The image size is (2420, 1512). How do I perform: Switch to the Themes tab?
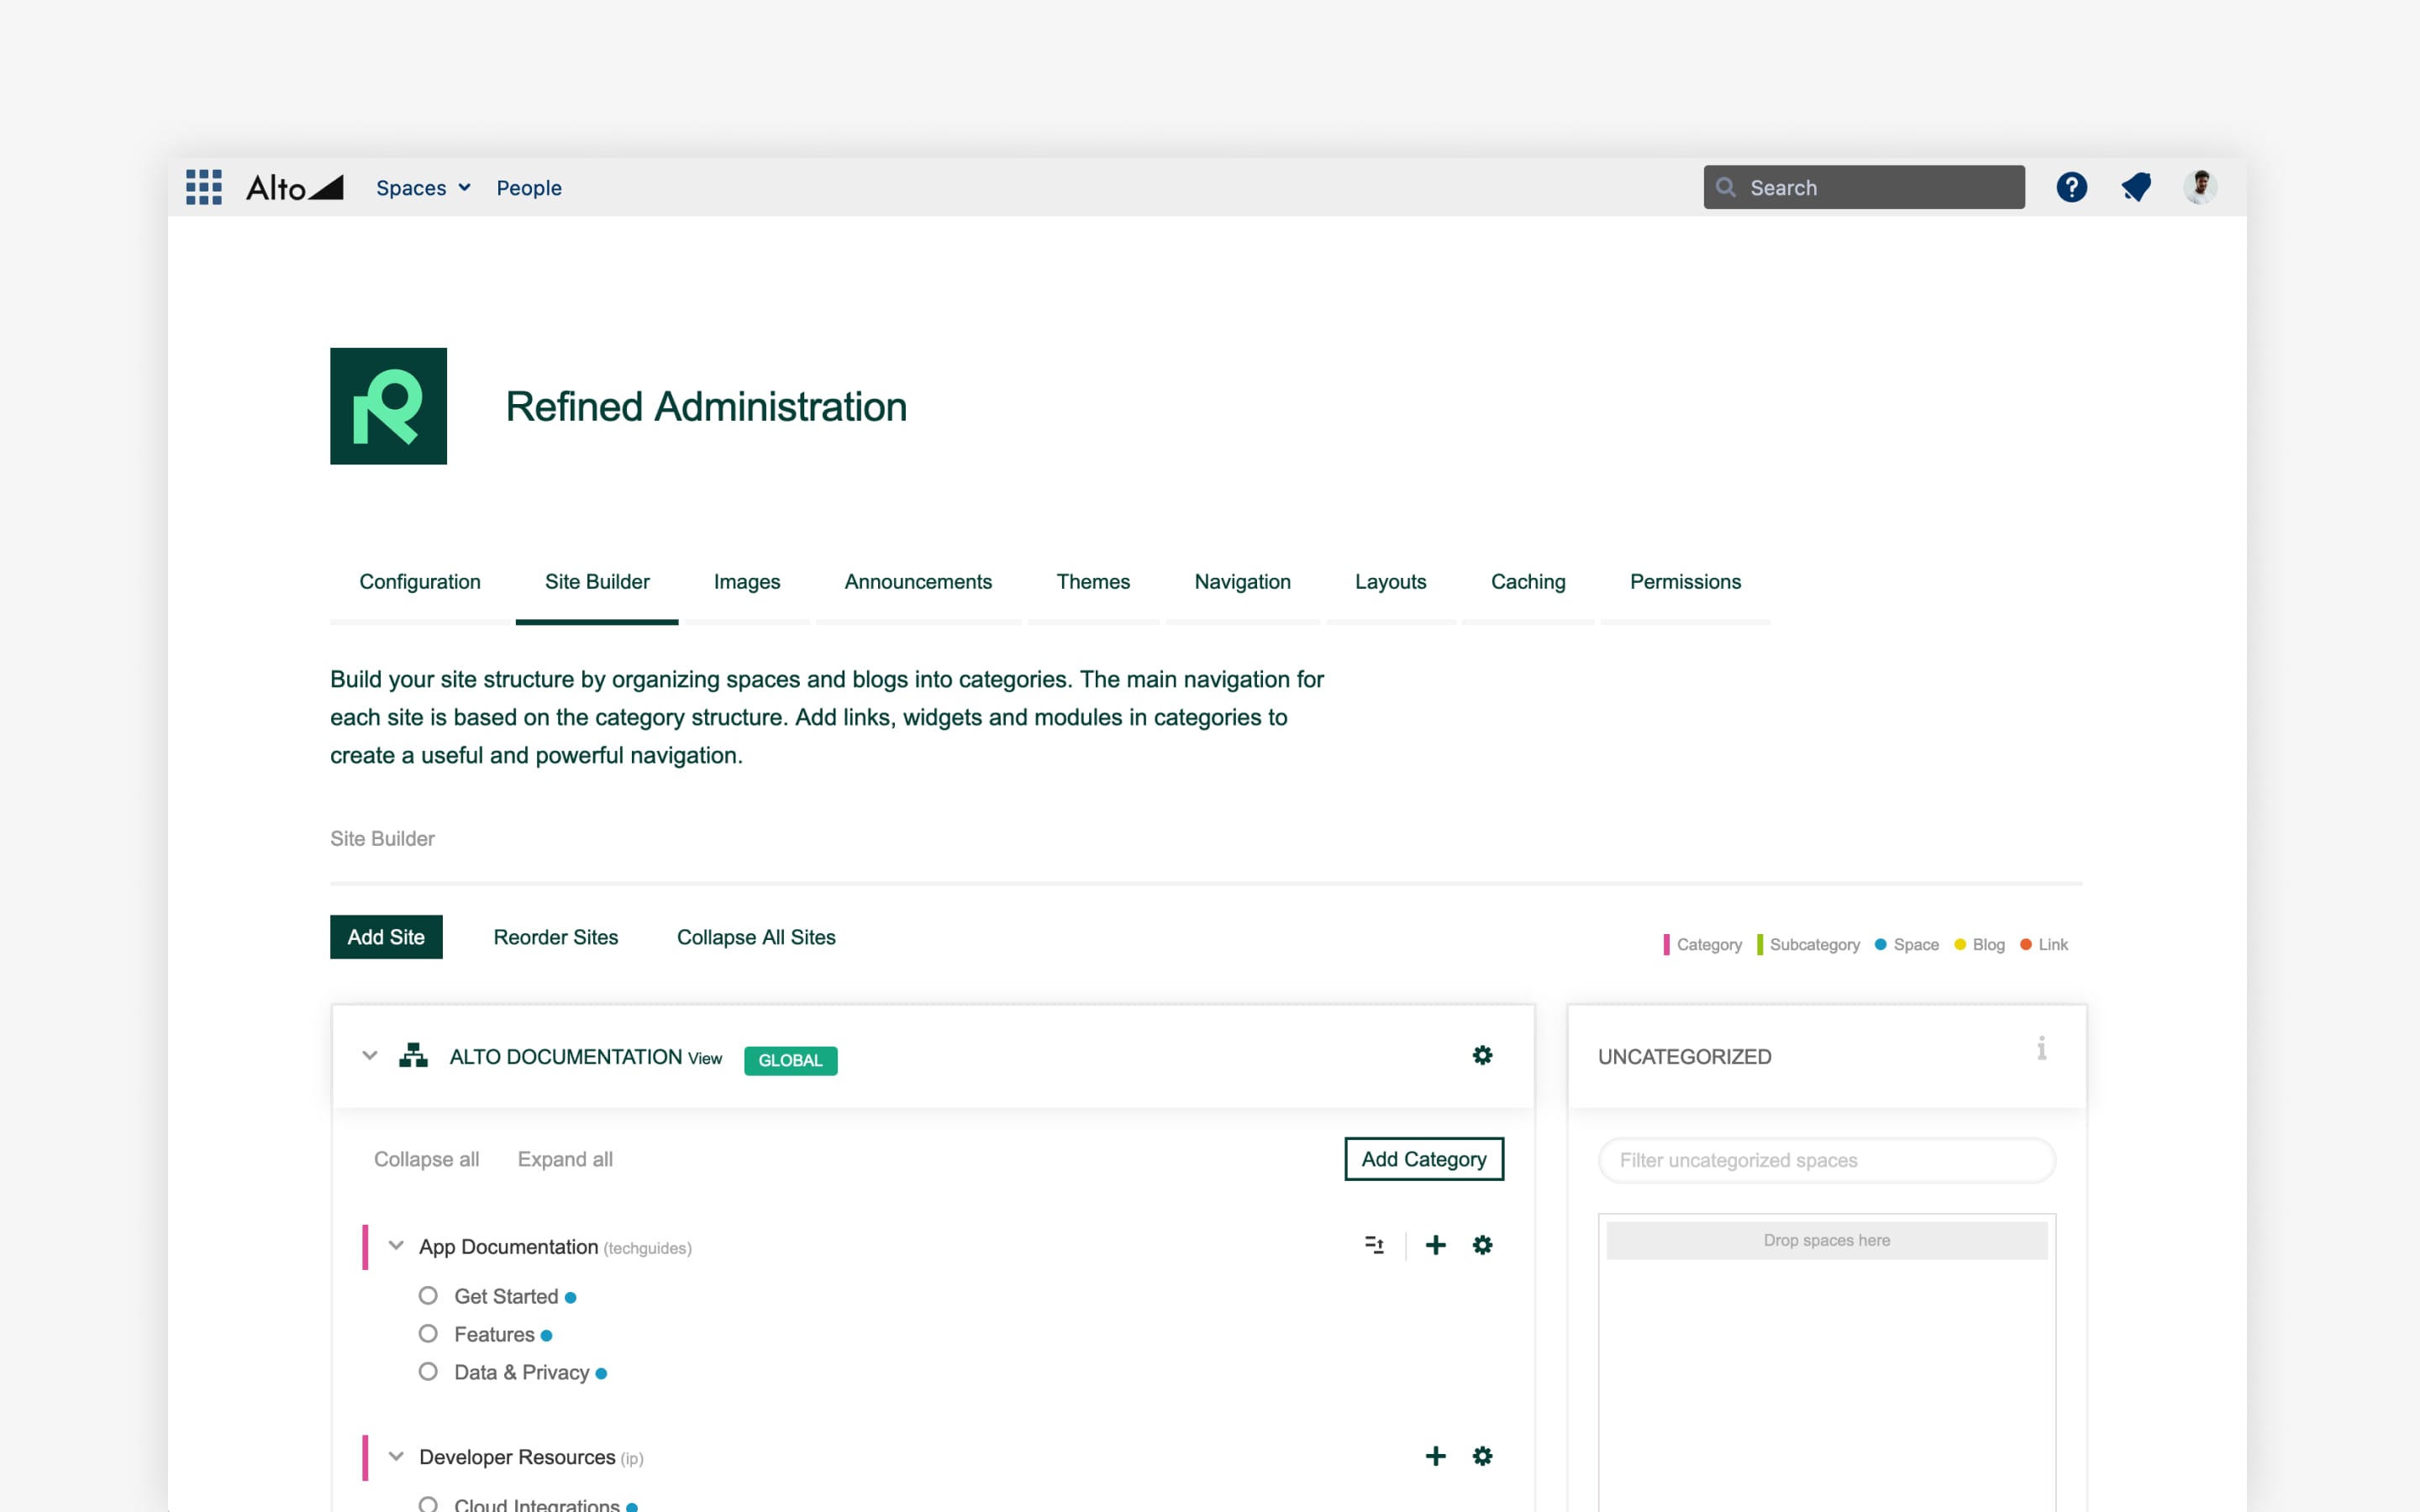pyautogui.click(x=1093, y=582)
